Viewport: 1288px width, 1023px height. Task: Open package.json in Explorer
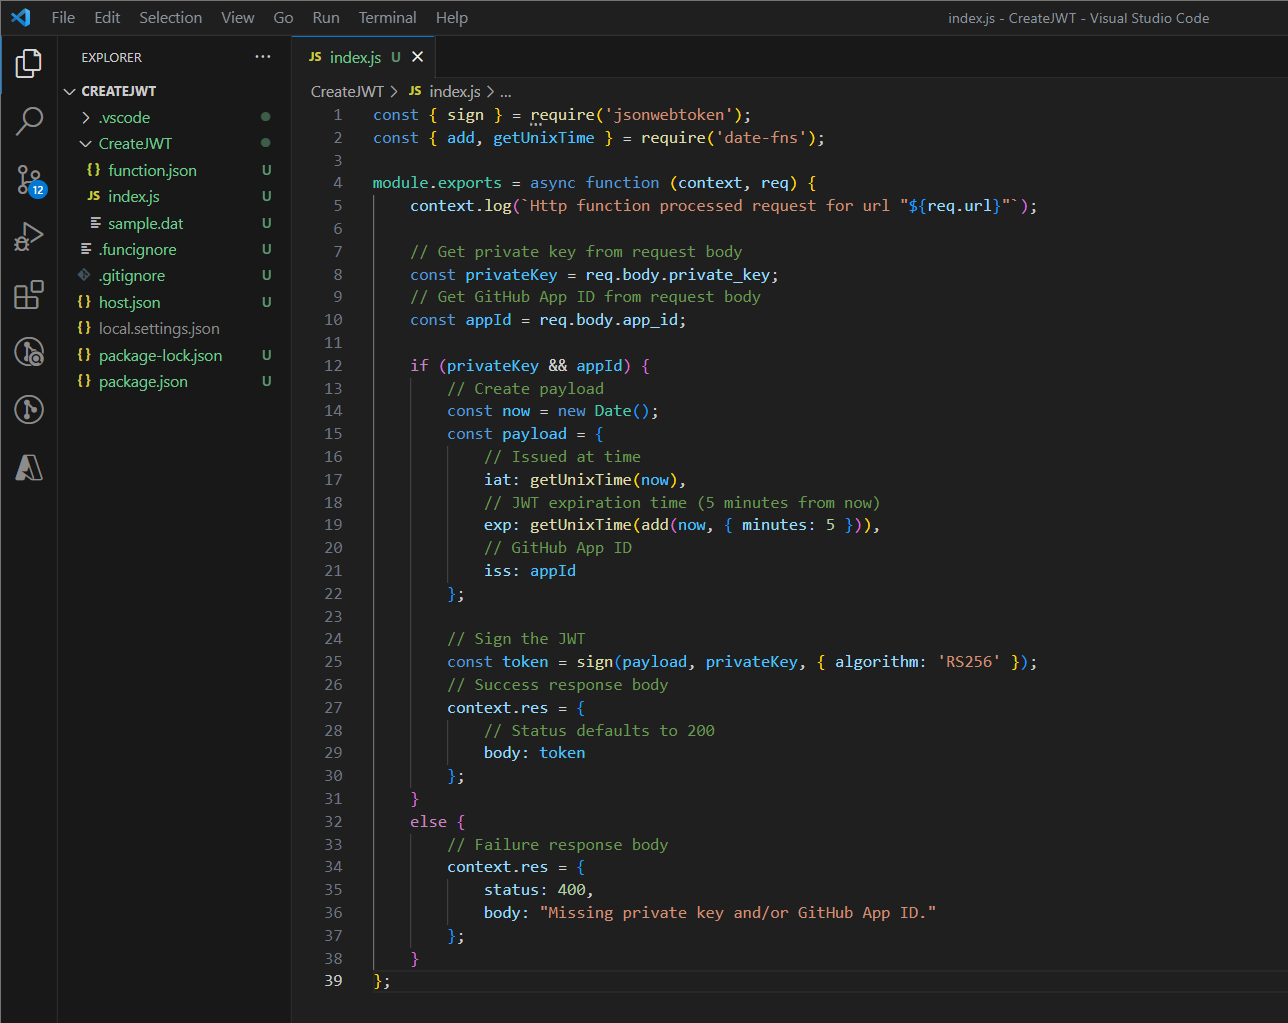click(x=143, y=381)
